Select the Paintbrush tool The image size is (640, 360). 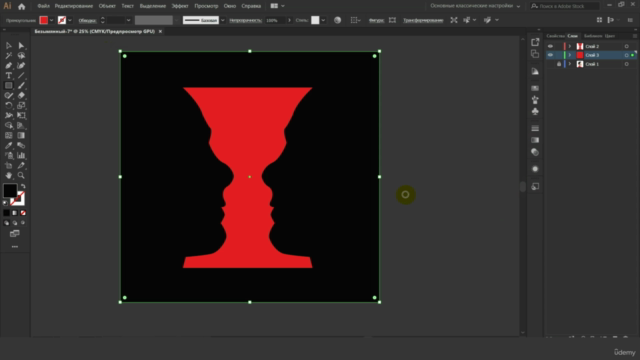coord(21,85)
